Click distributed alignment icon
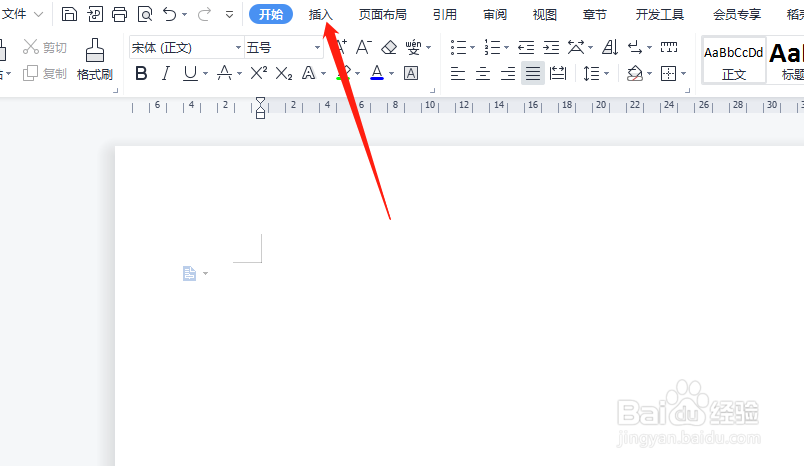Image resolution: width=804 pixels, height=466 pixels. tap(557, 74)
